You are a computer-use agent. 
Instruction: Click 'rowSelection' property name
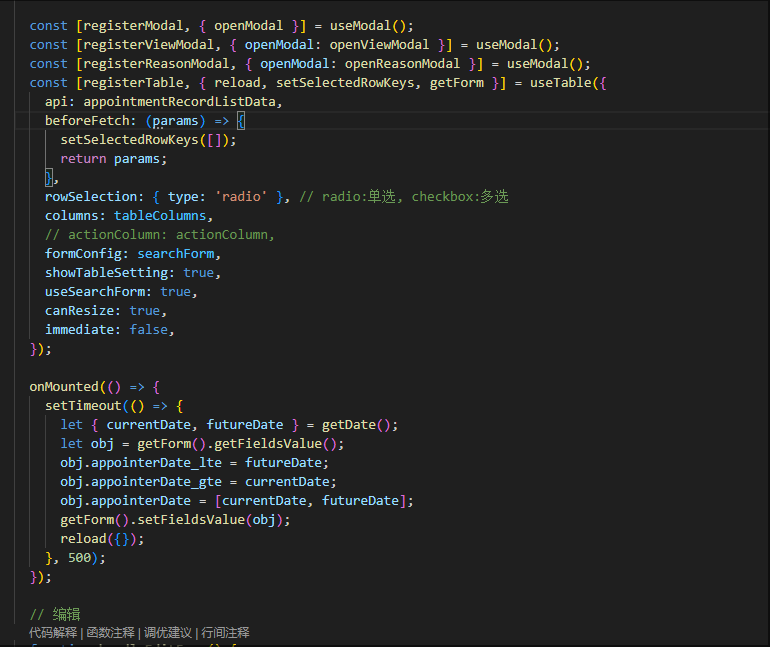[x=91, y=197]
